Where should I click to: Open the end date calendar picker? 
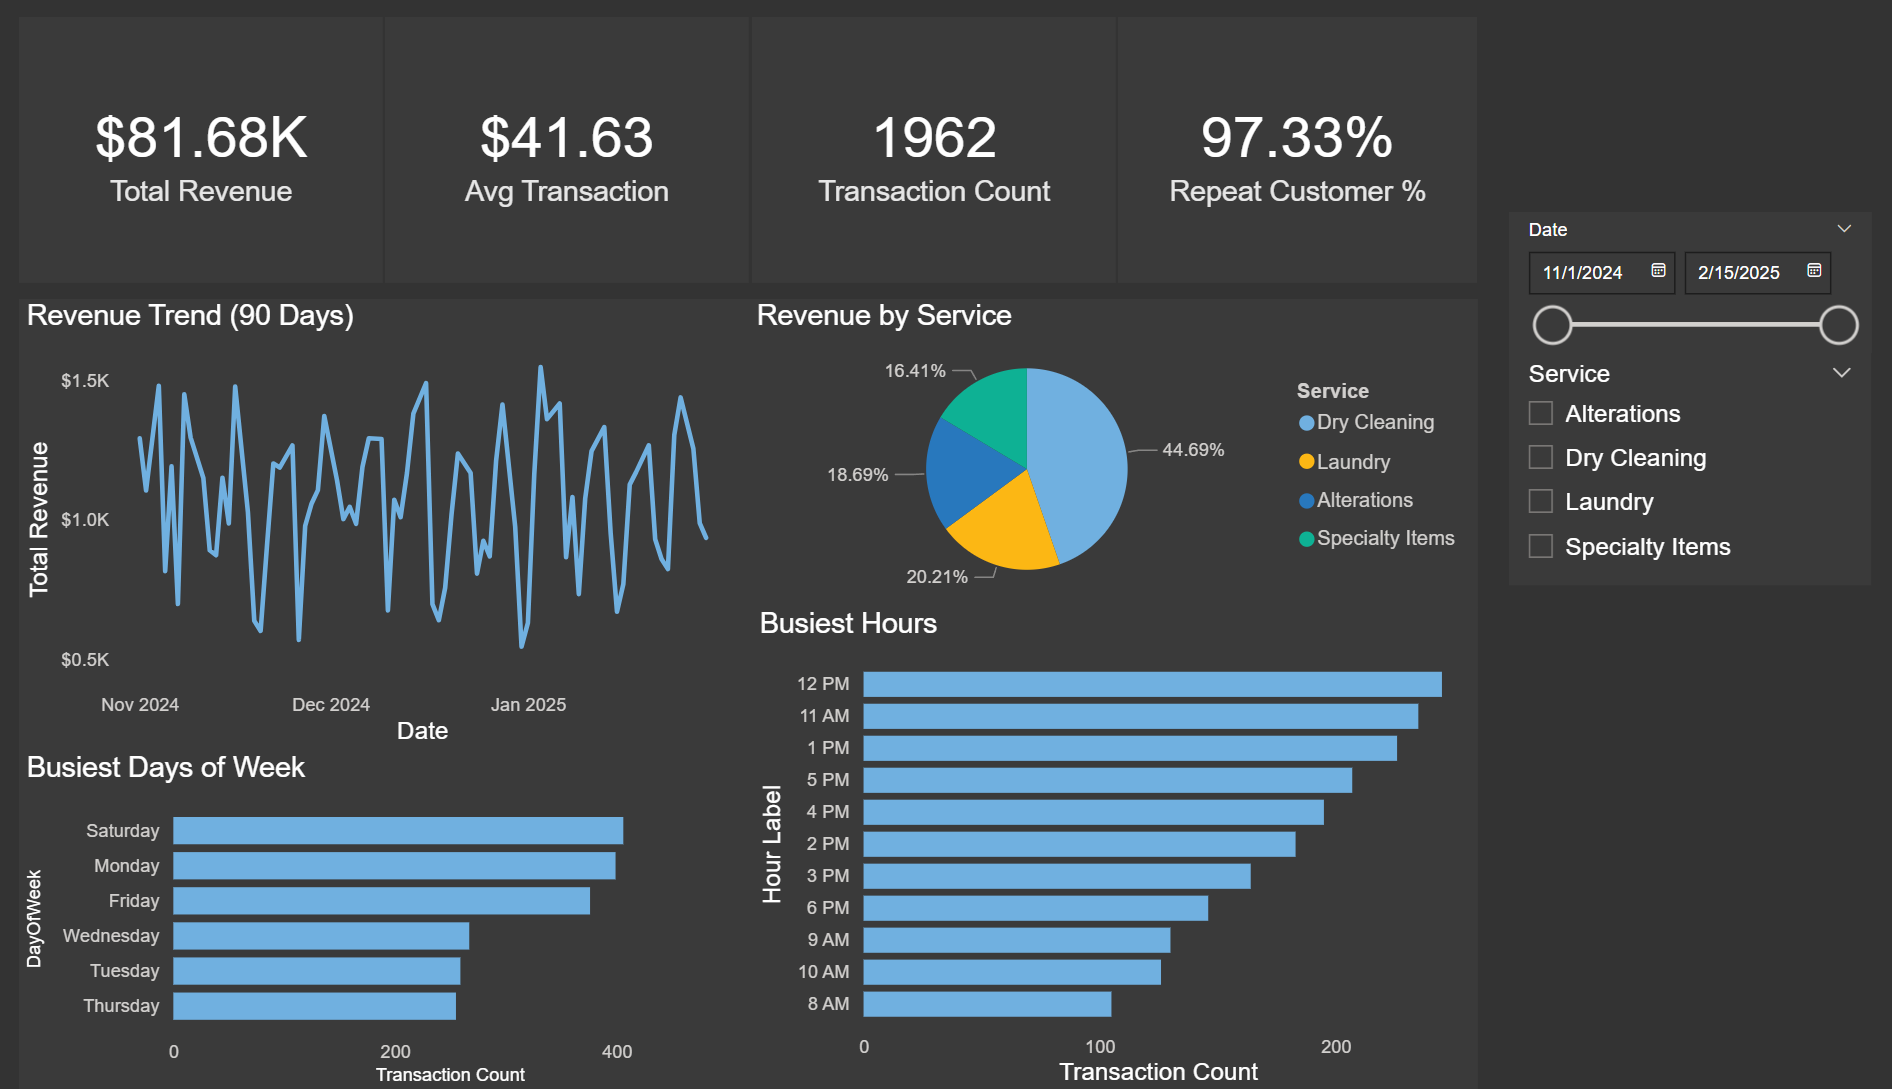(x=1815, y=272)
